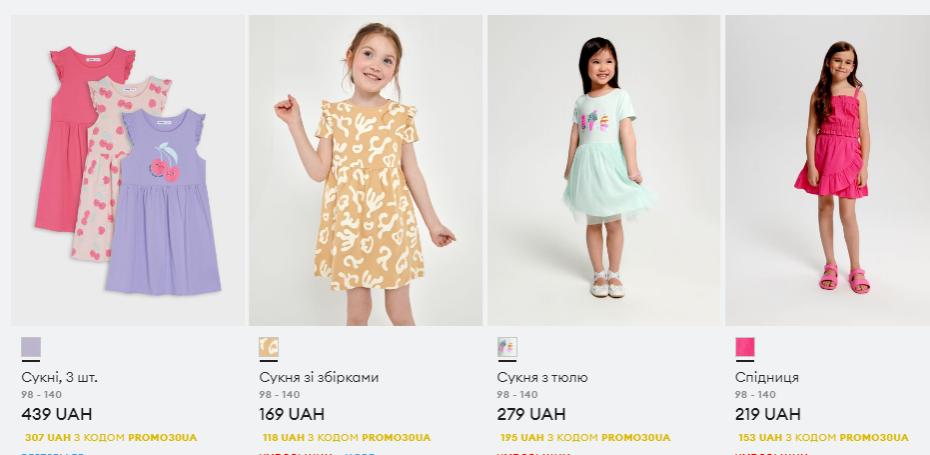Open the yellow patterned dress product photo
The width and height of the screenshot is (930, 455).
365,170
